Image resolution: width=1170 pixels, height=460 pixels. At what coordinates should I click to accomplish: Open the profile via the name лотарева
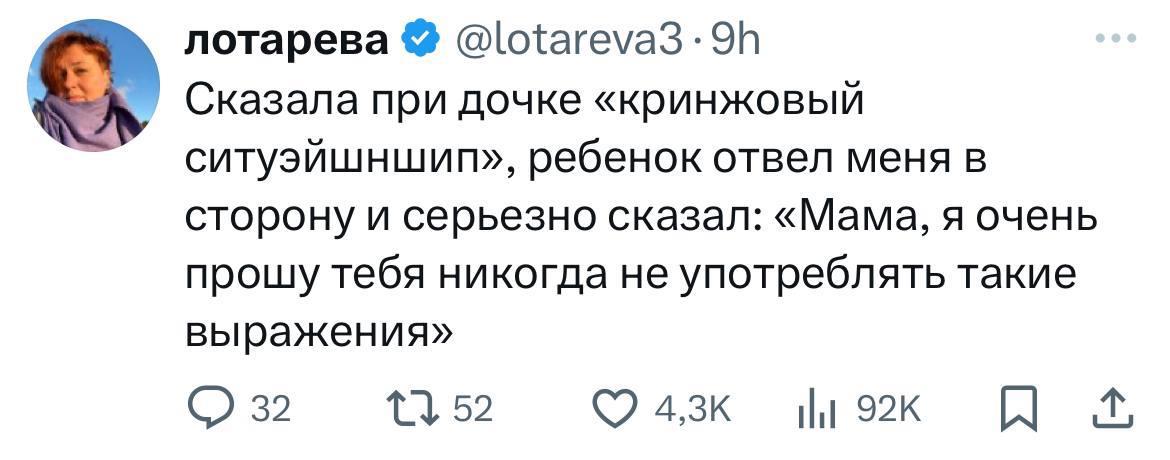(x=288, y=41)
